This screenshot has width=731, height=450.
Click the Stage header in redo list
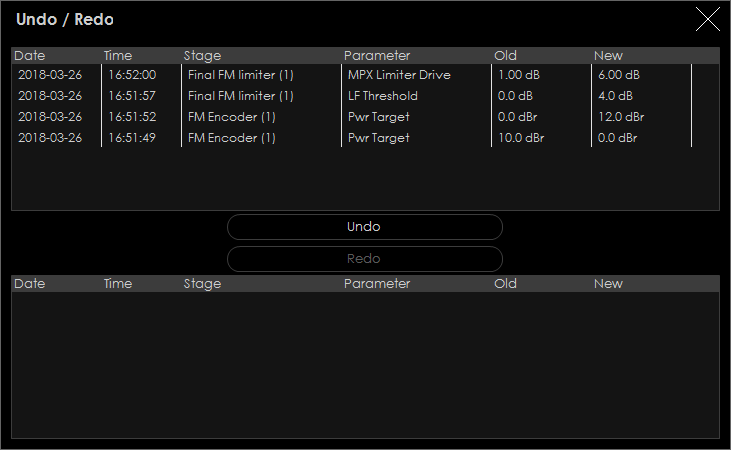pos(203,284)
